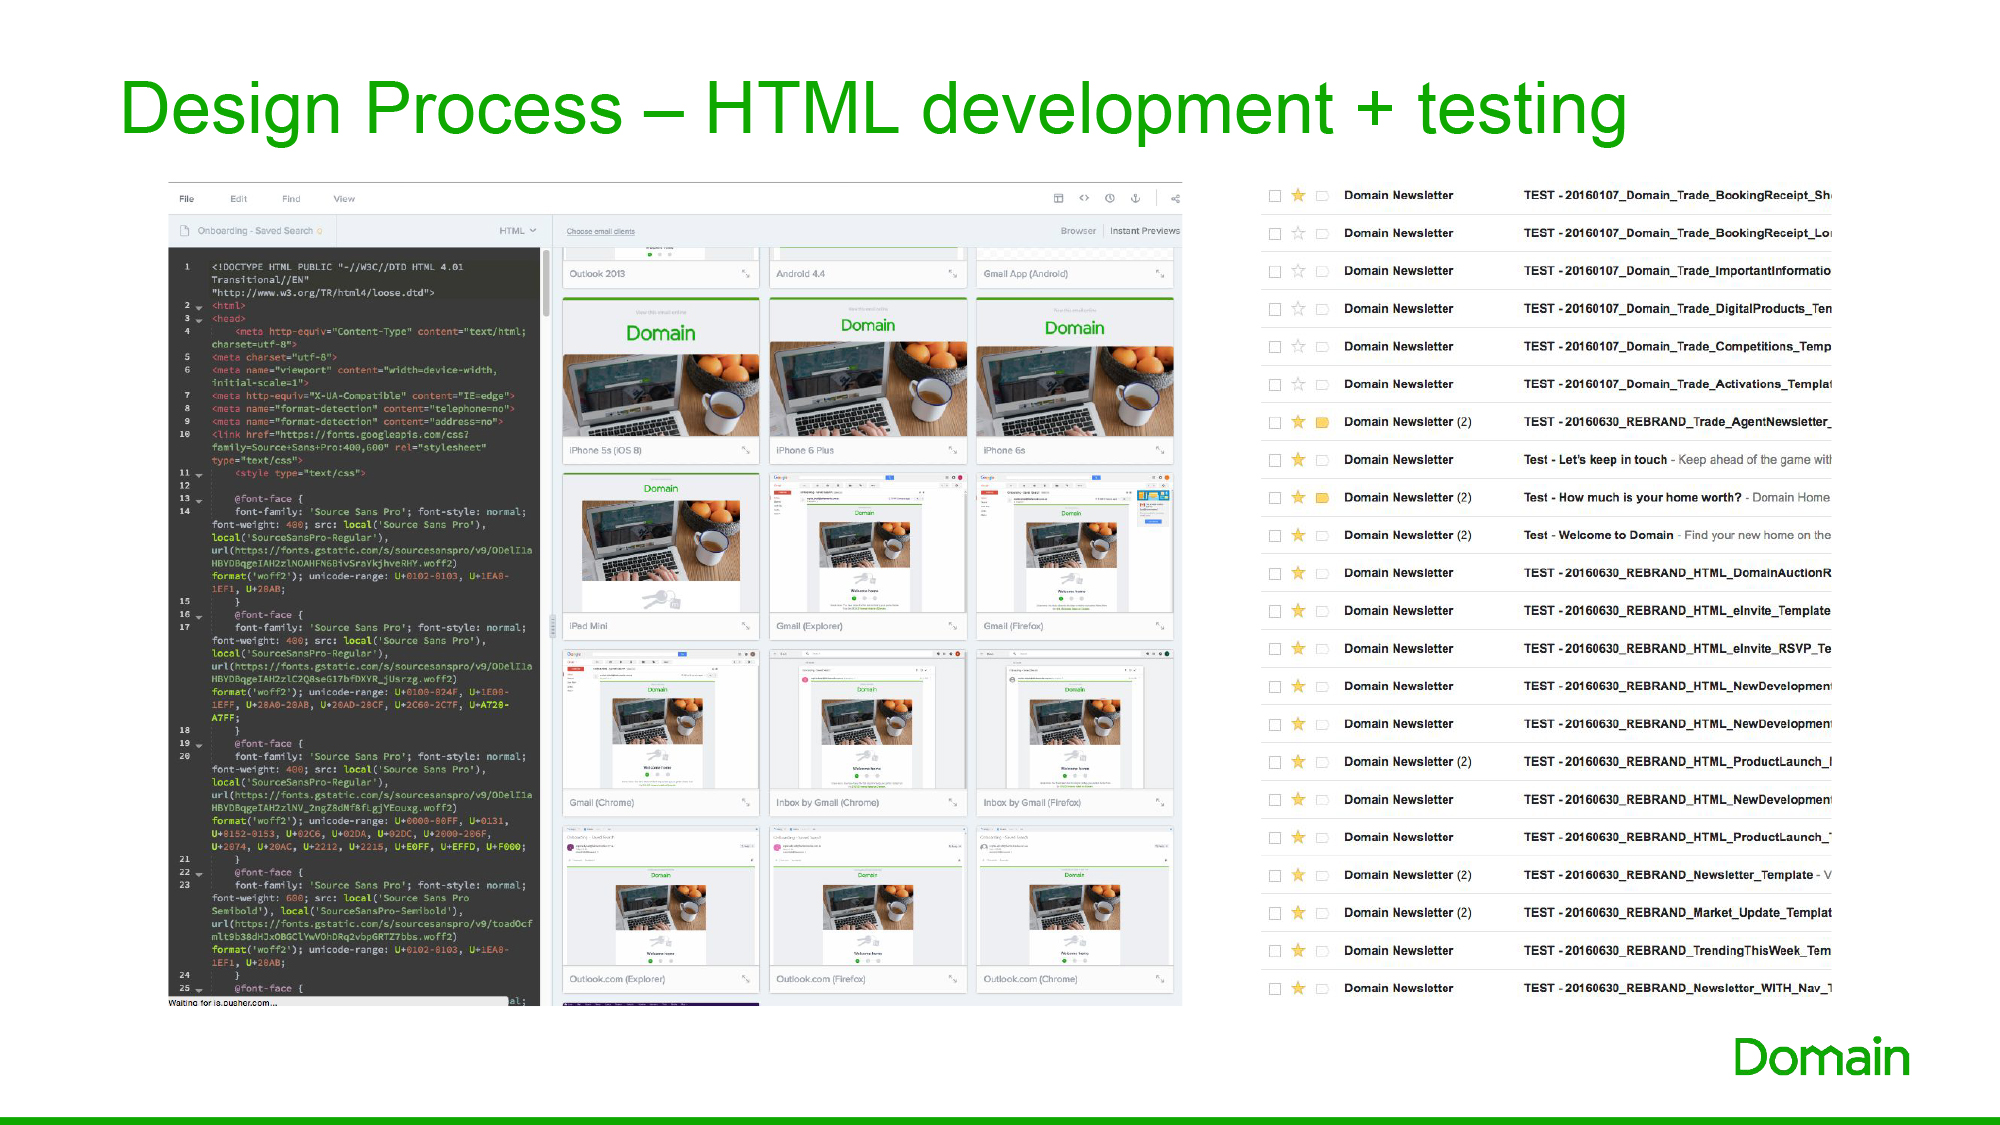Image resolution: width=2000 pixels, height=1125 pixels.
Task: Expand the Inbox by Gmail (Firefox) preview
Action: click(1159, 802)
